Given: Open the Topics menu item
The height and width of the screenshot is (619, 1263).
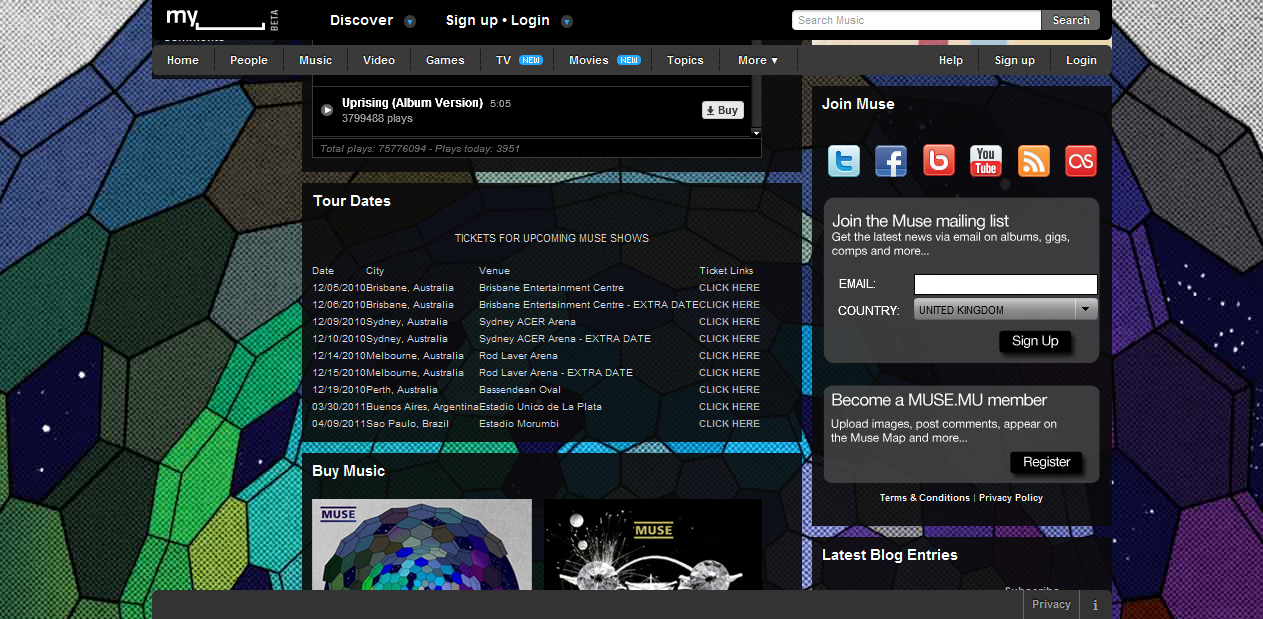Looking at the screenshot, I should click(x=685, y=60).
